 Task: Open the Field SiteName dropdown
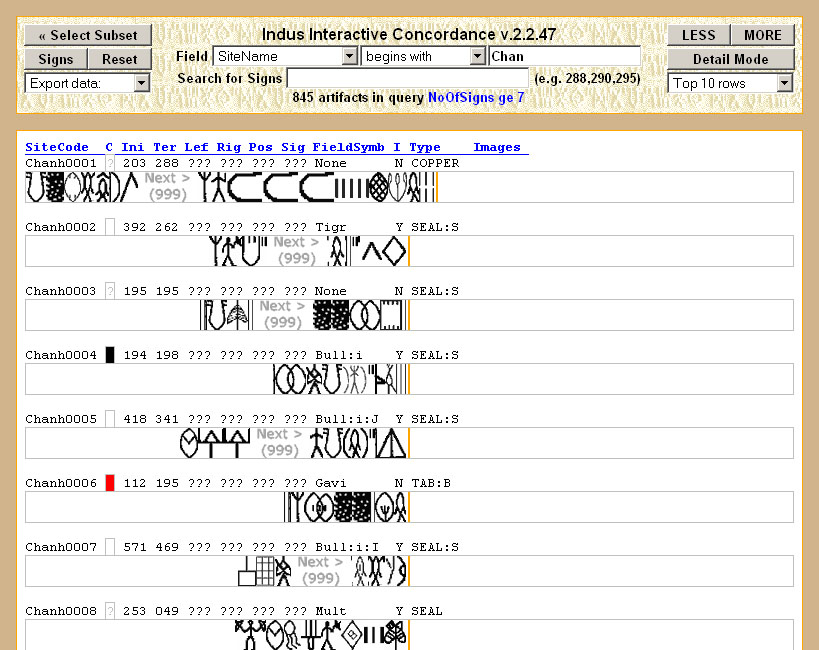click(x=285, y=56)
